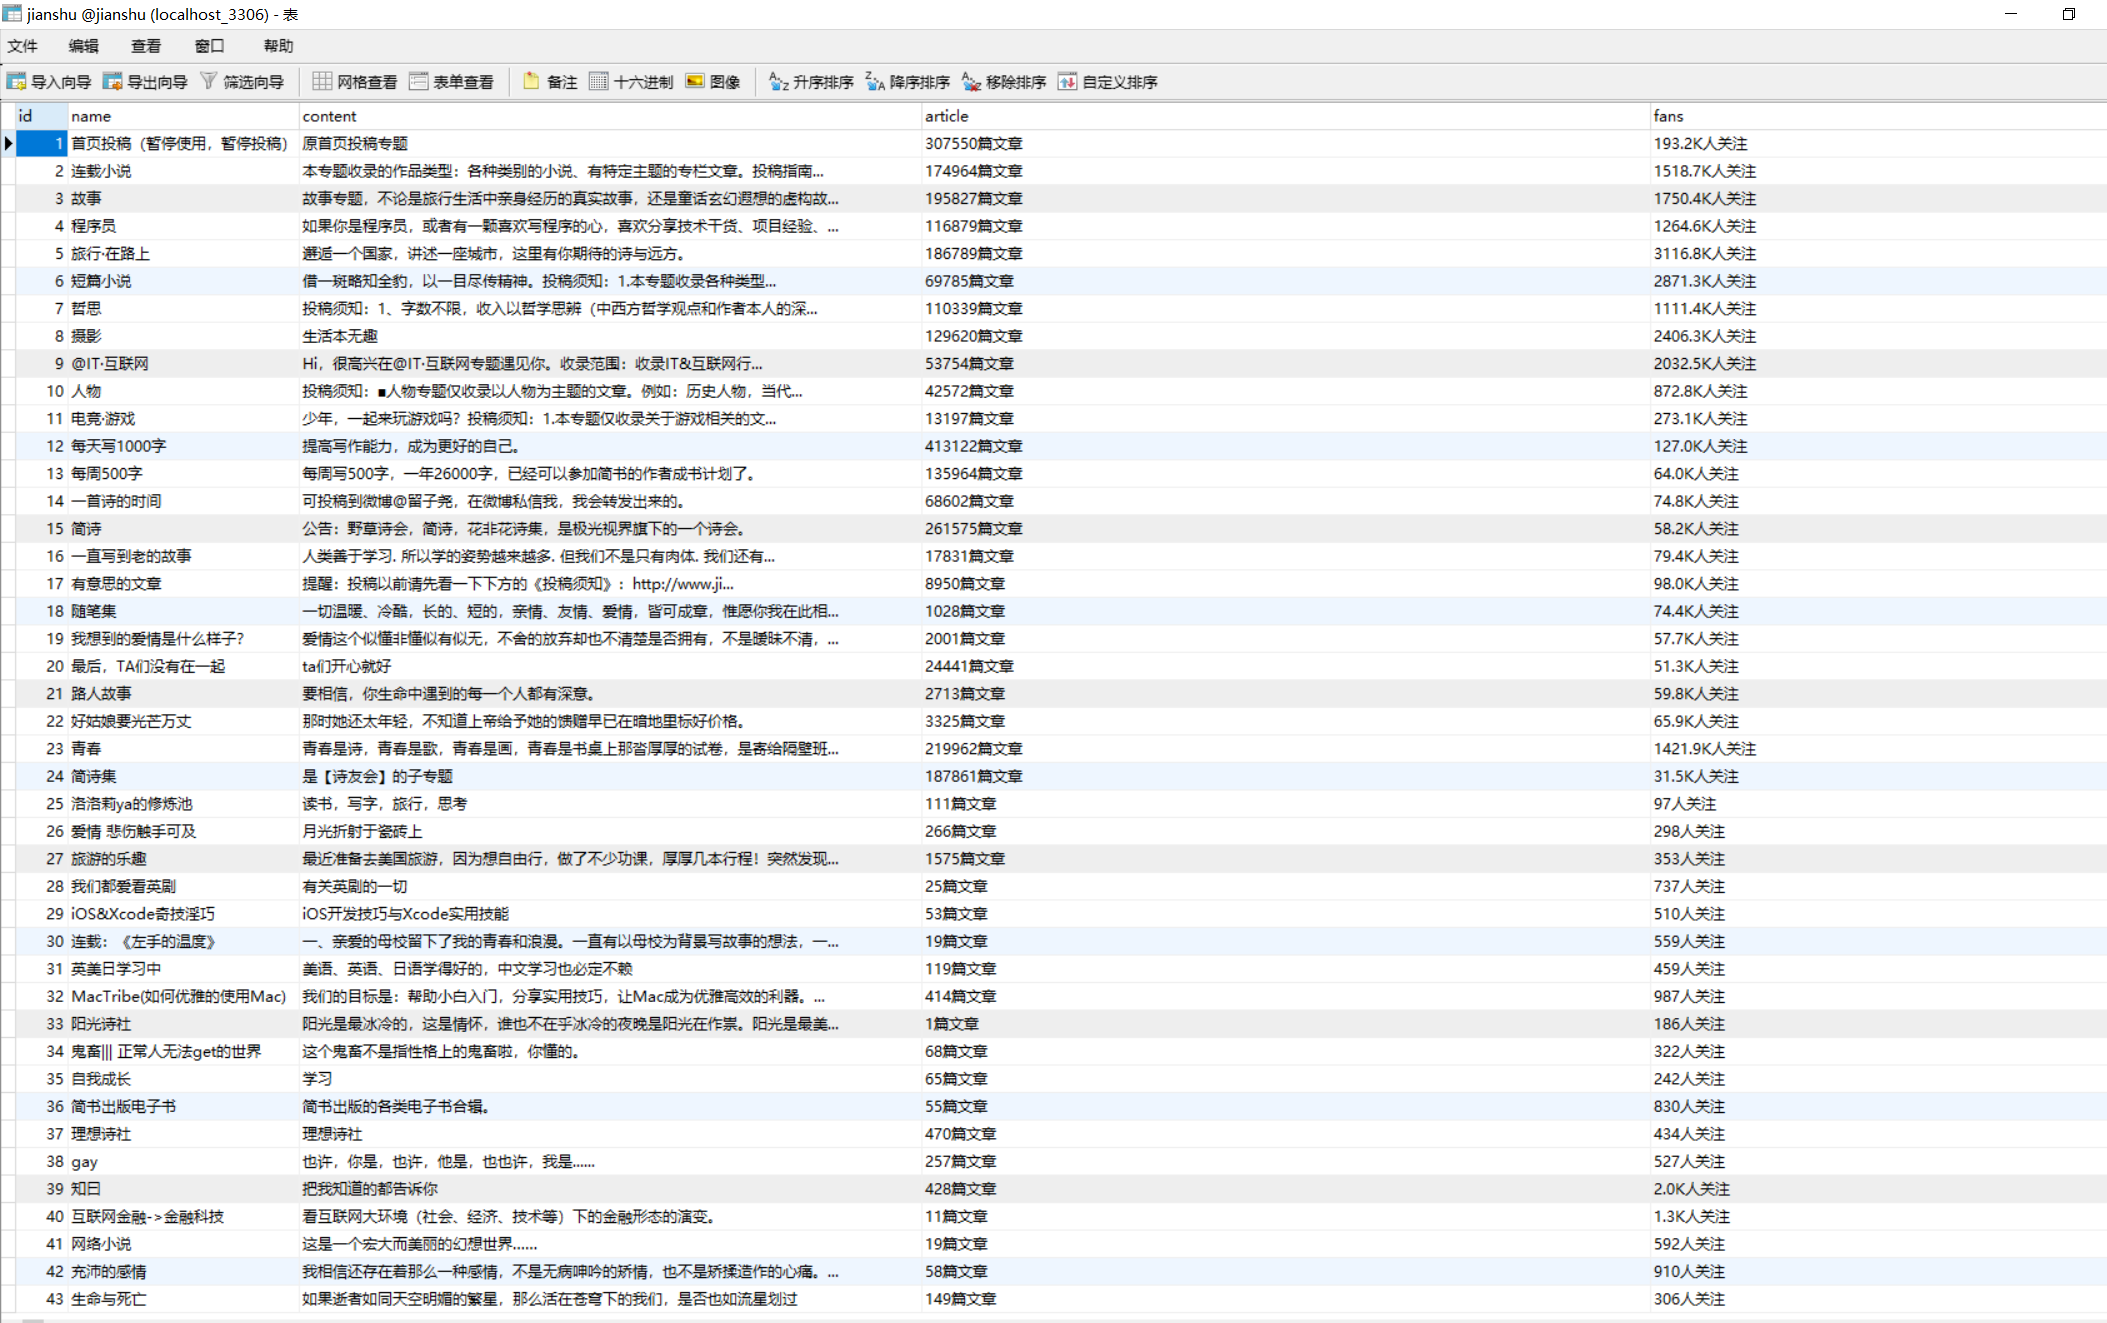Select name cell 好姑娘要光芒万丈
Screen dimensions: 2107x1323
click(183, 721)
